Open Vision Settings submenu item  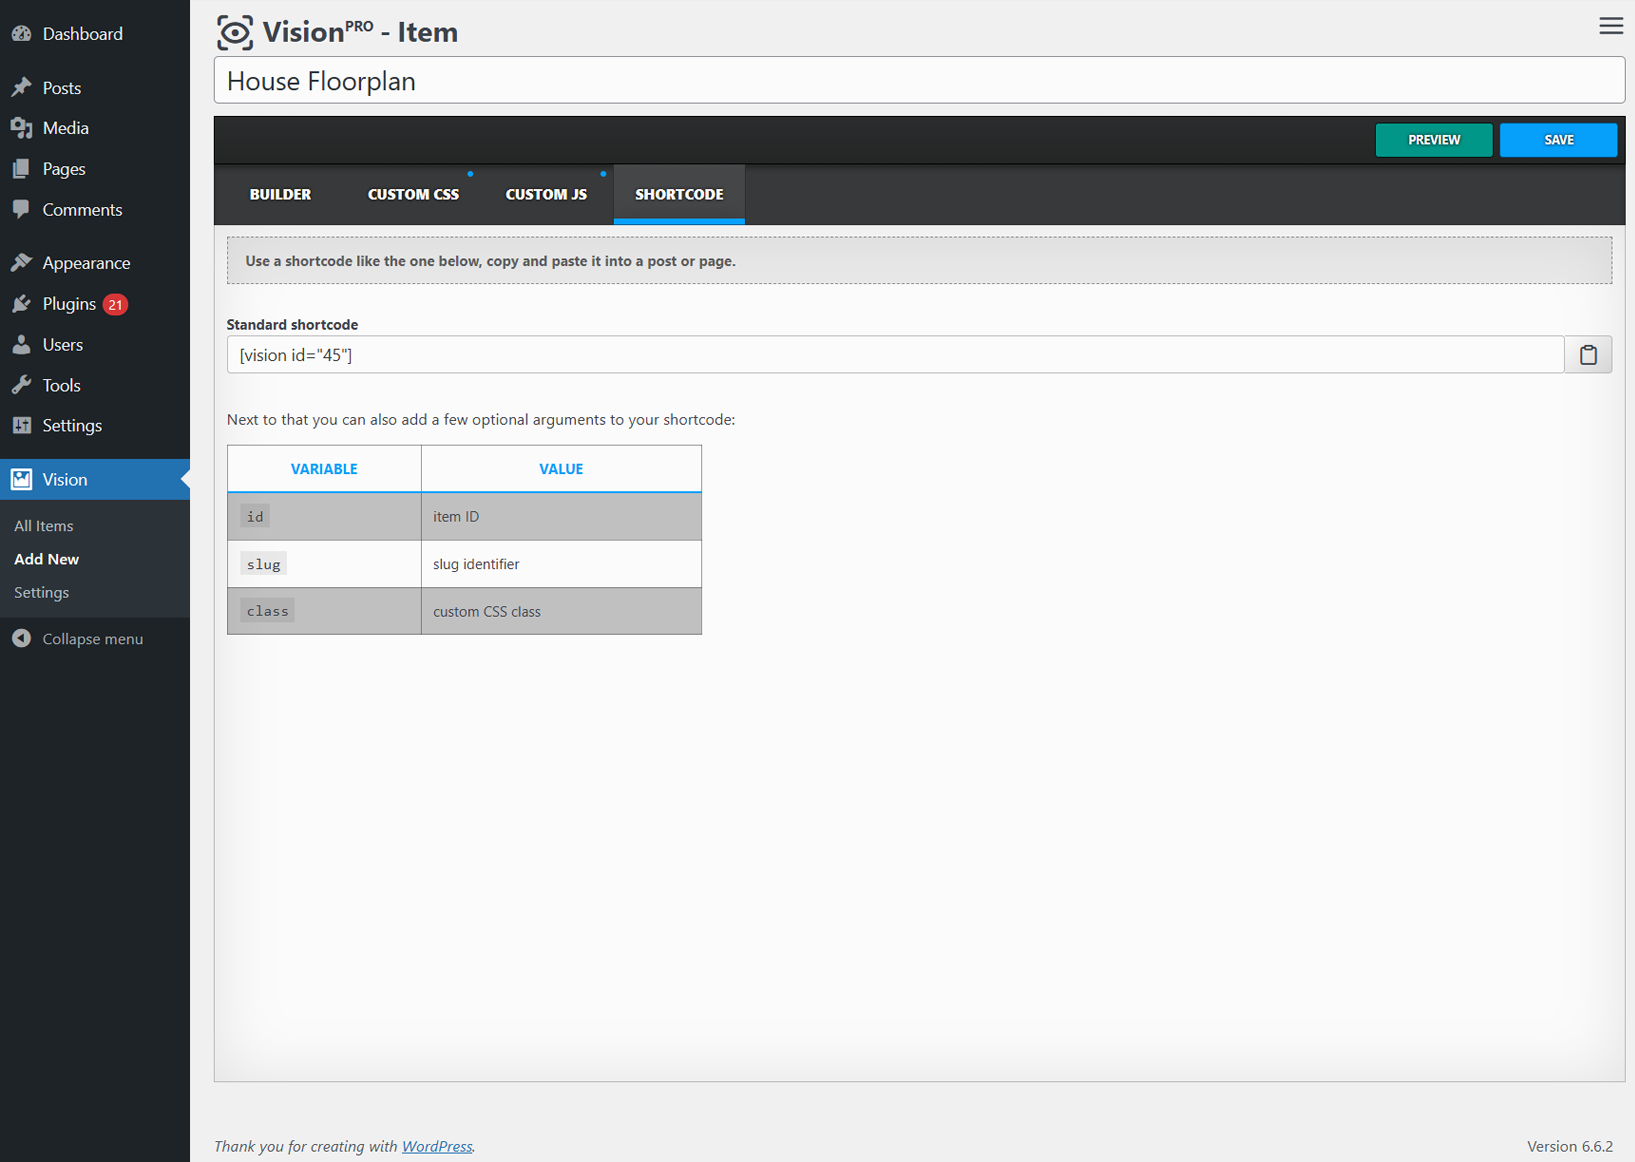pos(42,593)
